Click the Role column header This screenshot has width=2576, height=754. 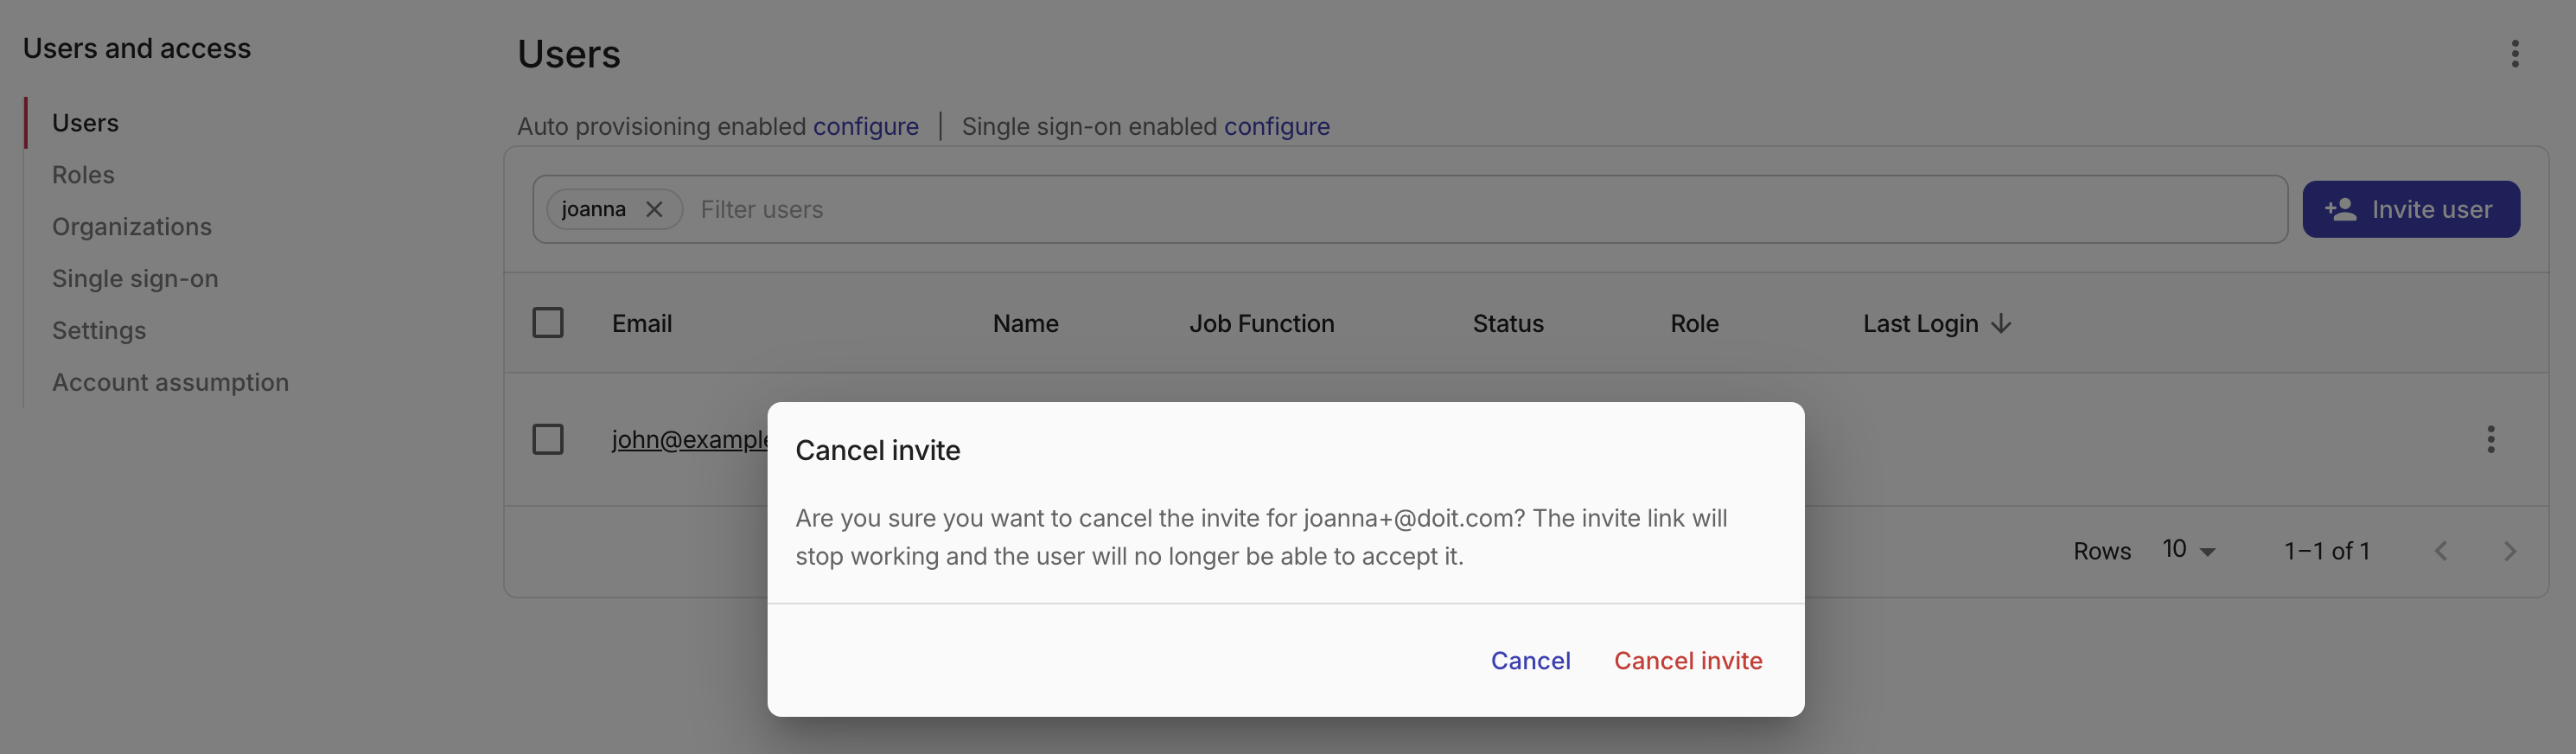1694,324
